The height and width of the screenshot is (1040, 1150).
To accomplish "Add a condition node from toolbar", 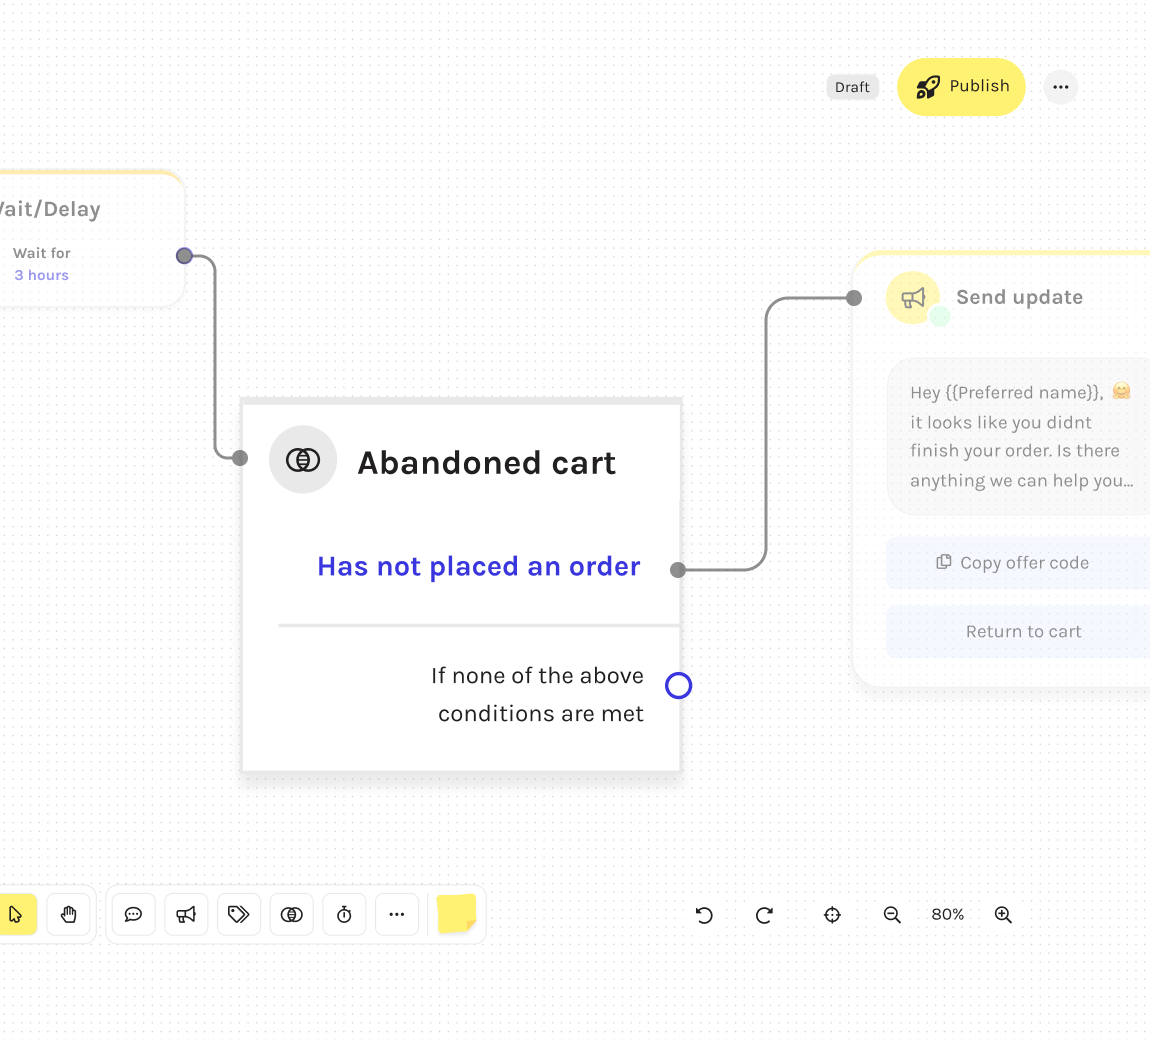I will point(292,915).
